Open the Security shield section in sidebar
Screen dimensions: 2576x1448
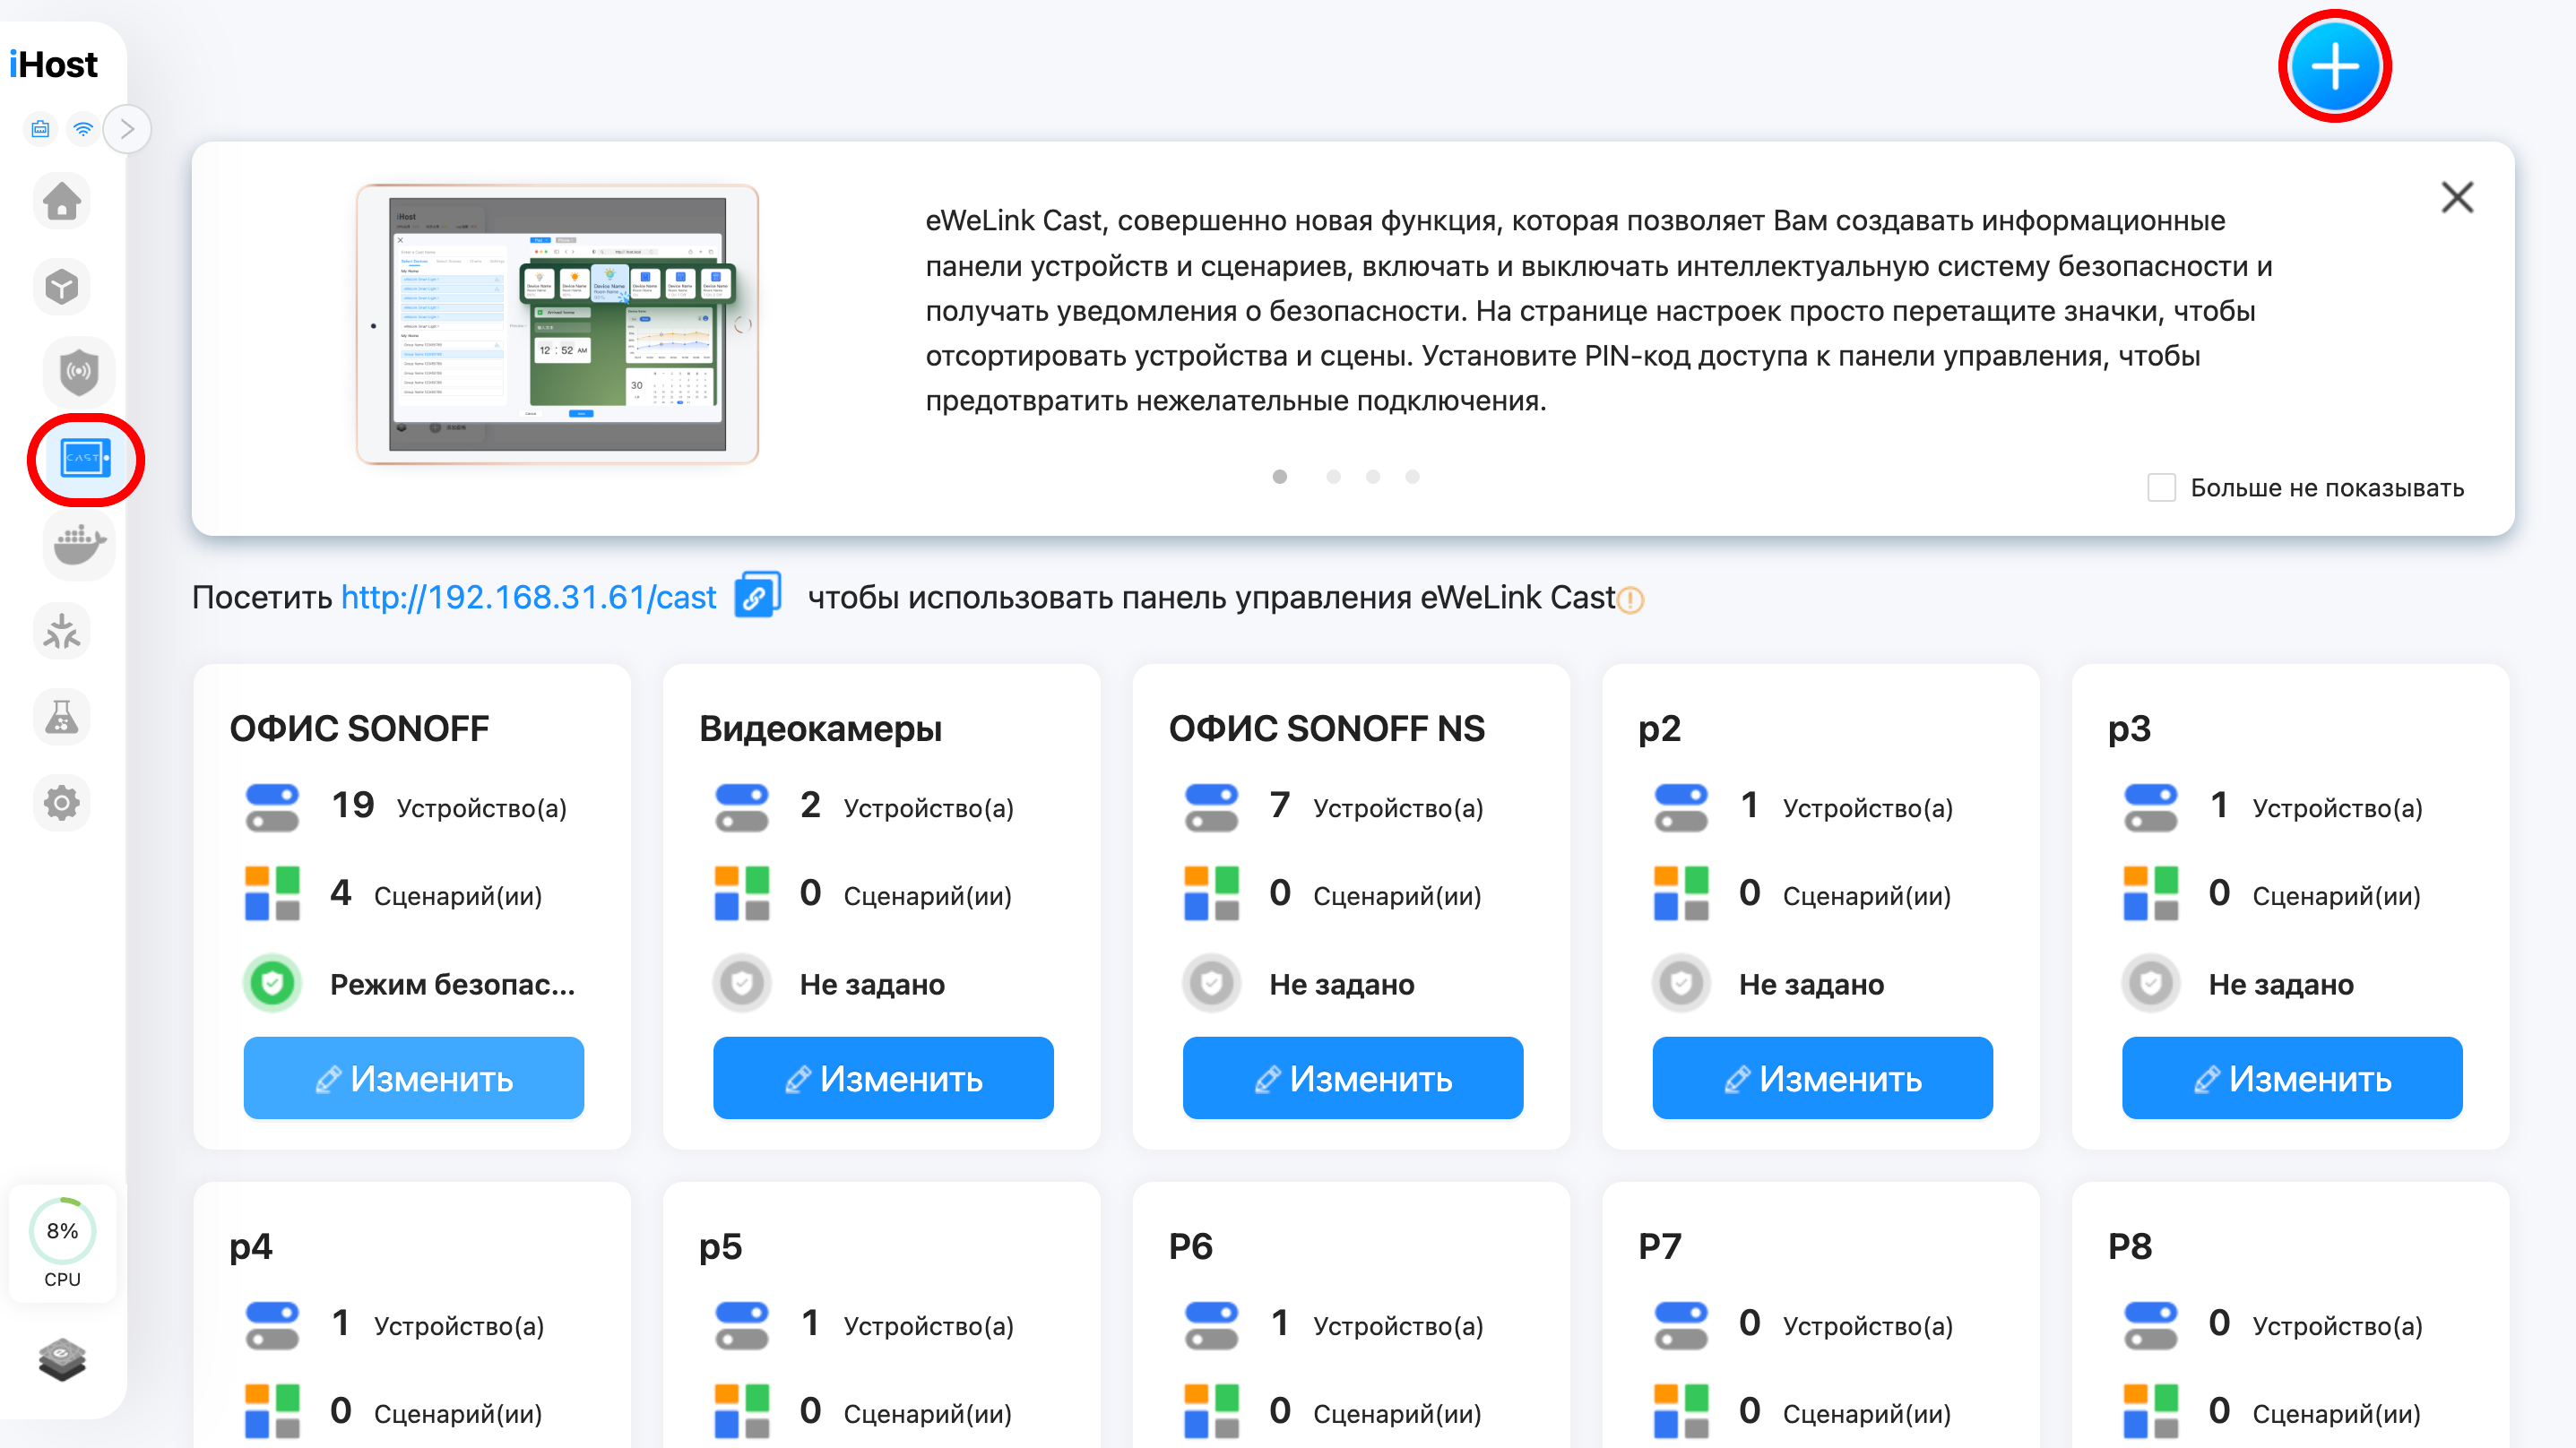pos(79,372)
